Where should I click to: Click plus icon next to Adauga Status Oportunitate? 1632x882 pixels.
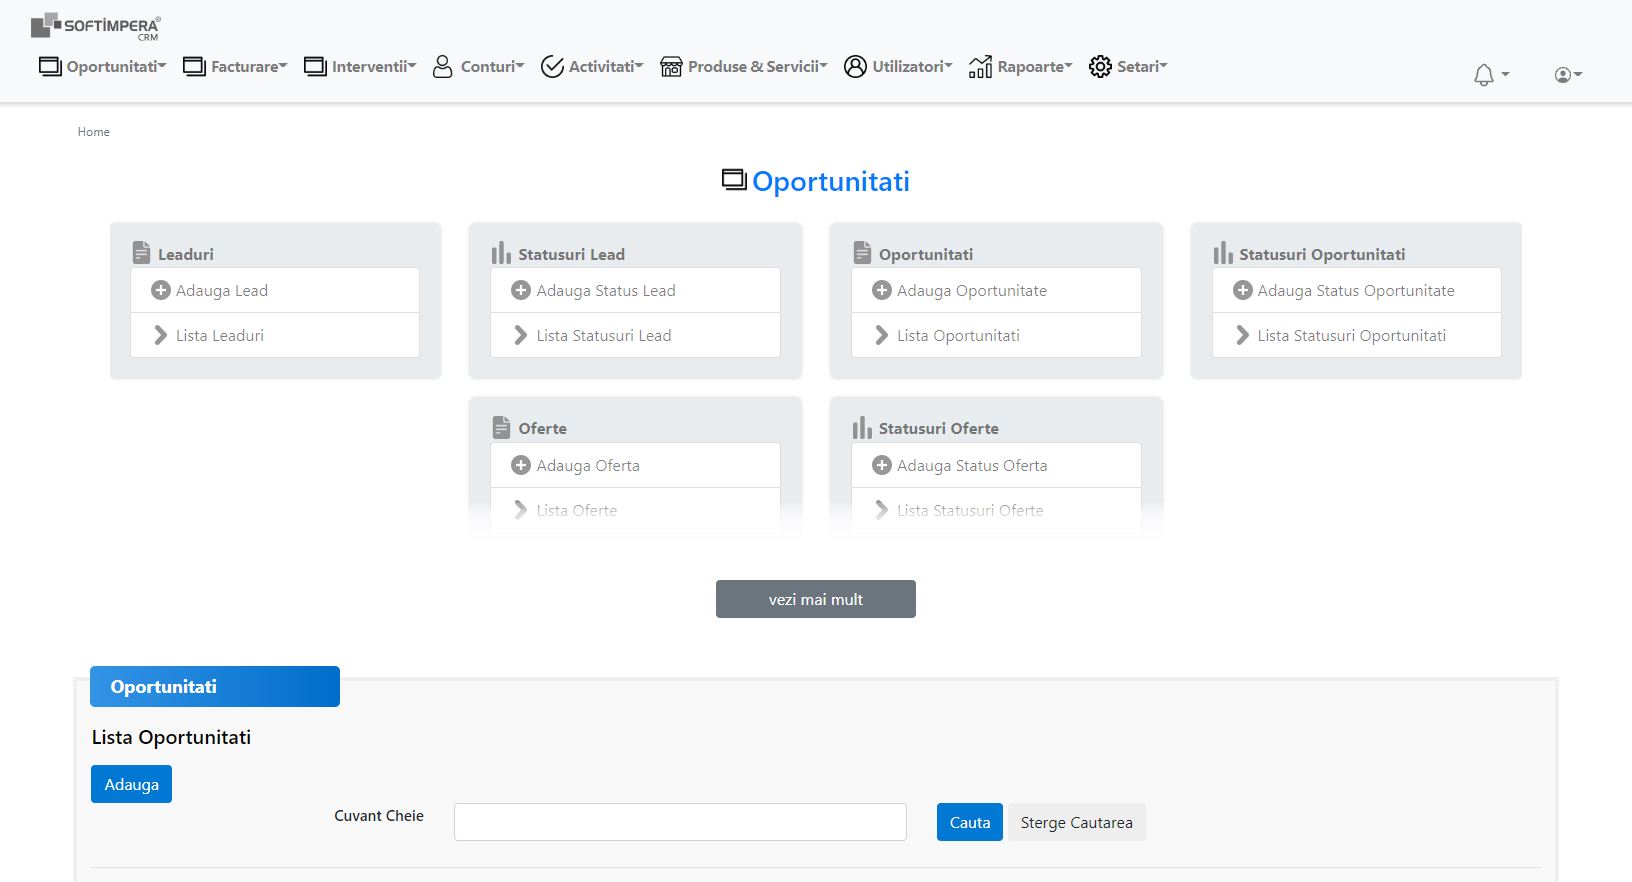[1242, 290]
